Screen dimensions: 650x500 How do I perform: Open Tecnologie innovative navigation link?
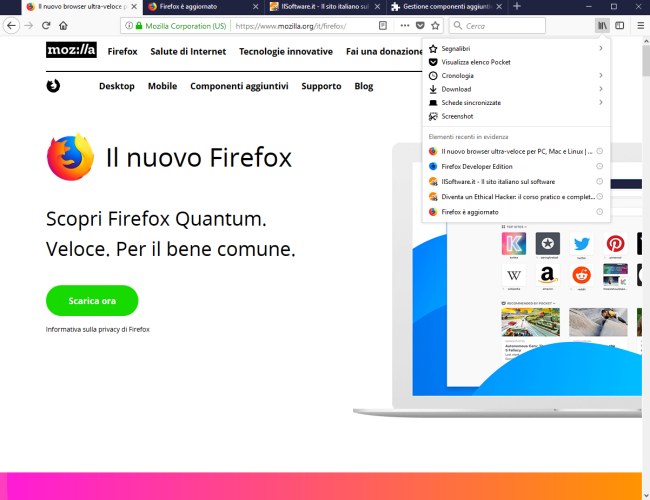coord(286,51)
